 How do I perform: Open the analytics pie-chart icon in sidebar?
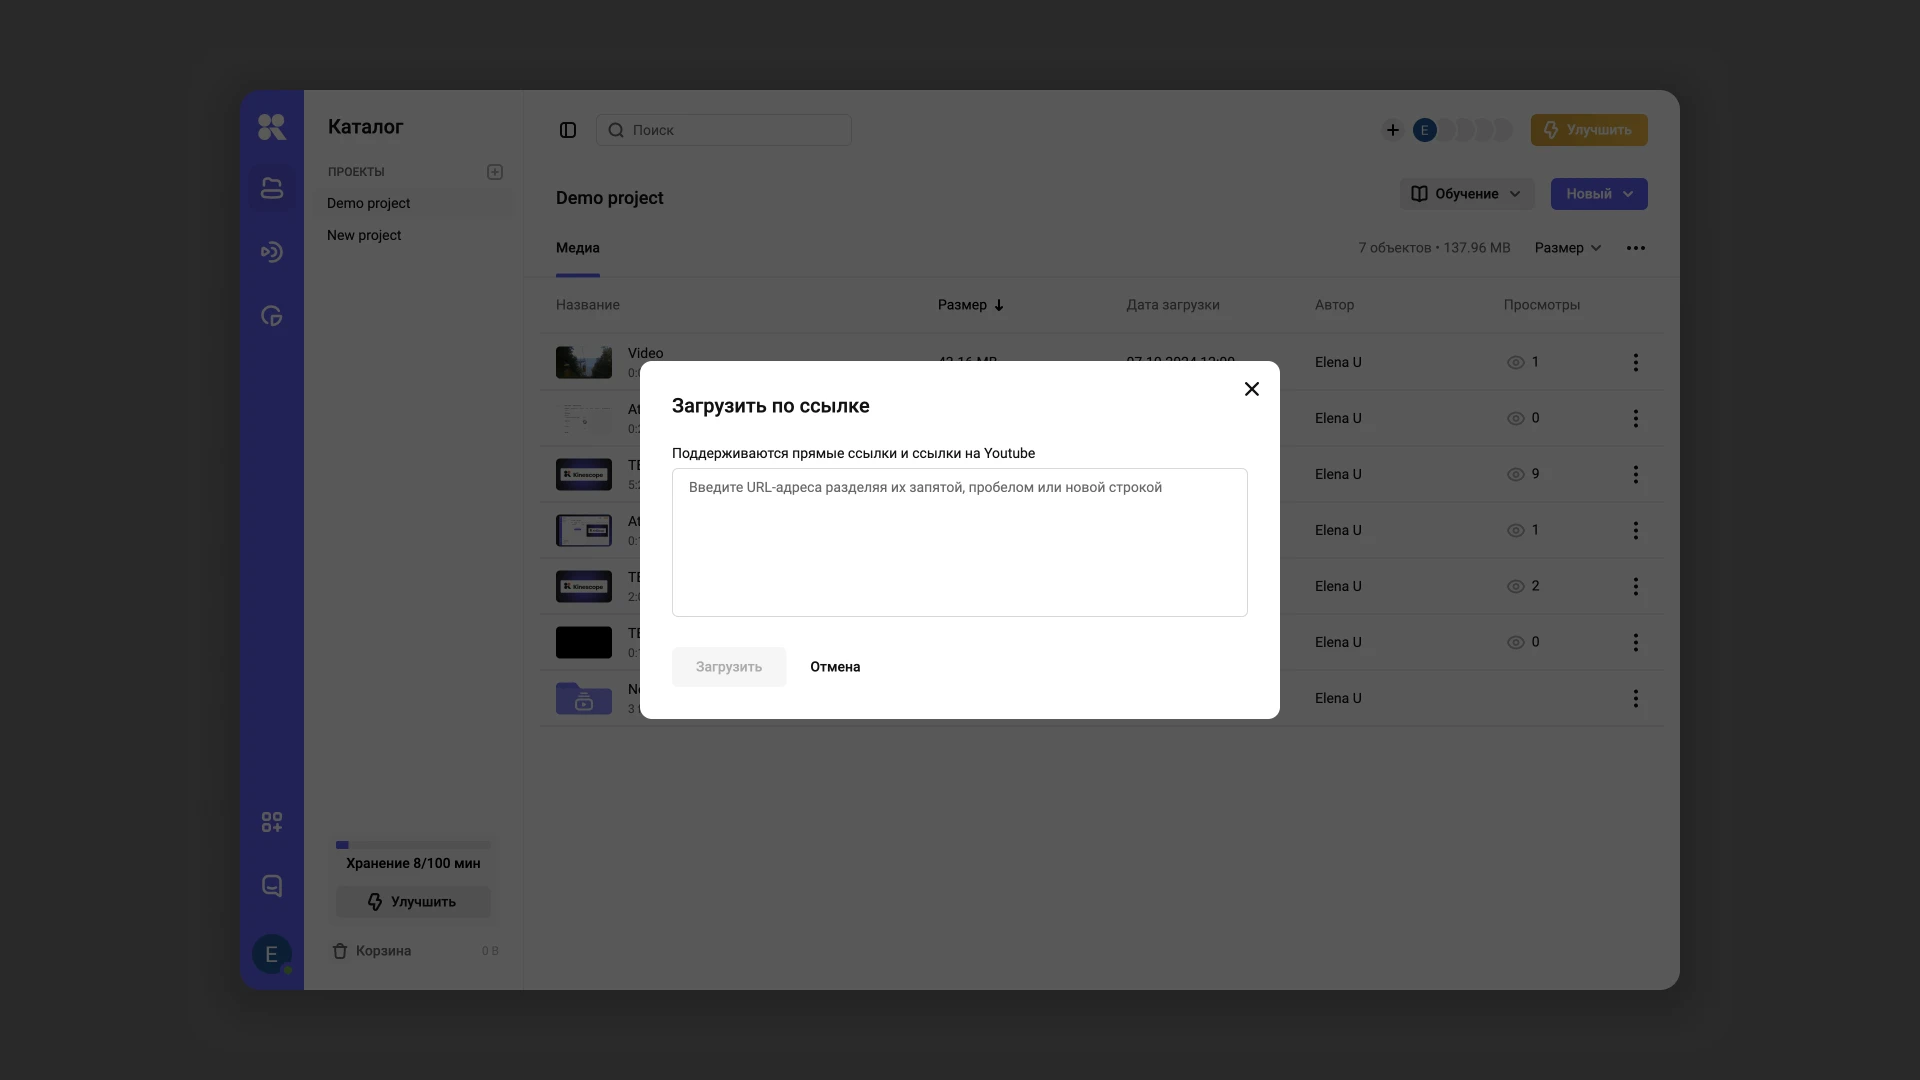pyautogui.click(x=271, y=316)
